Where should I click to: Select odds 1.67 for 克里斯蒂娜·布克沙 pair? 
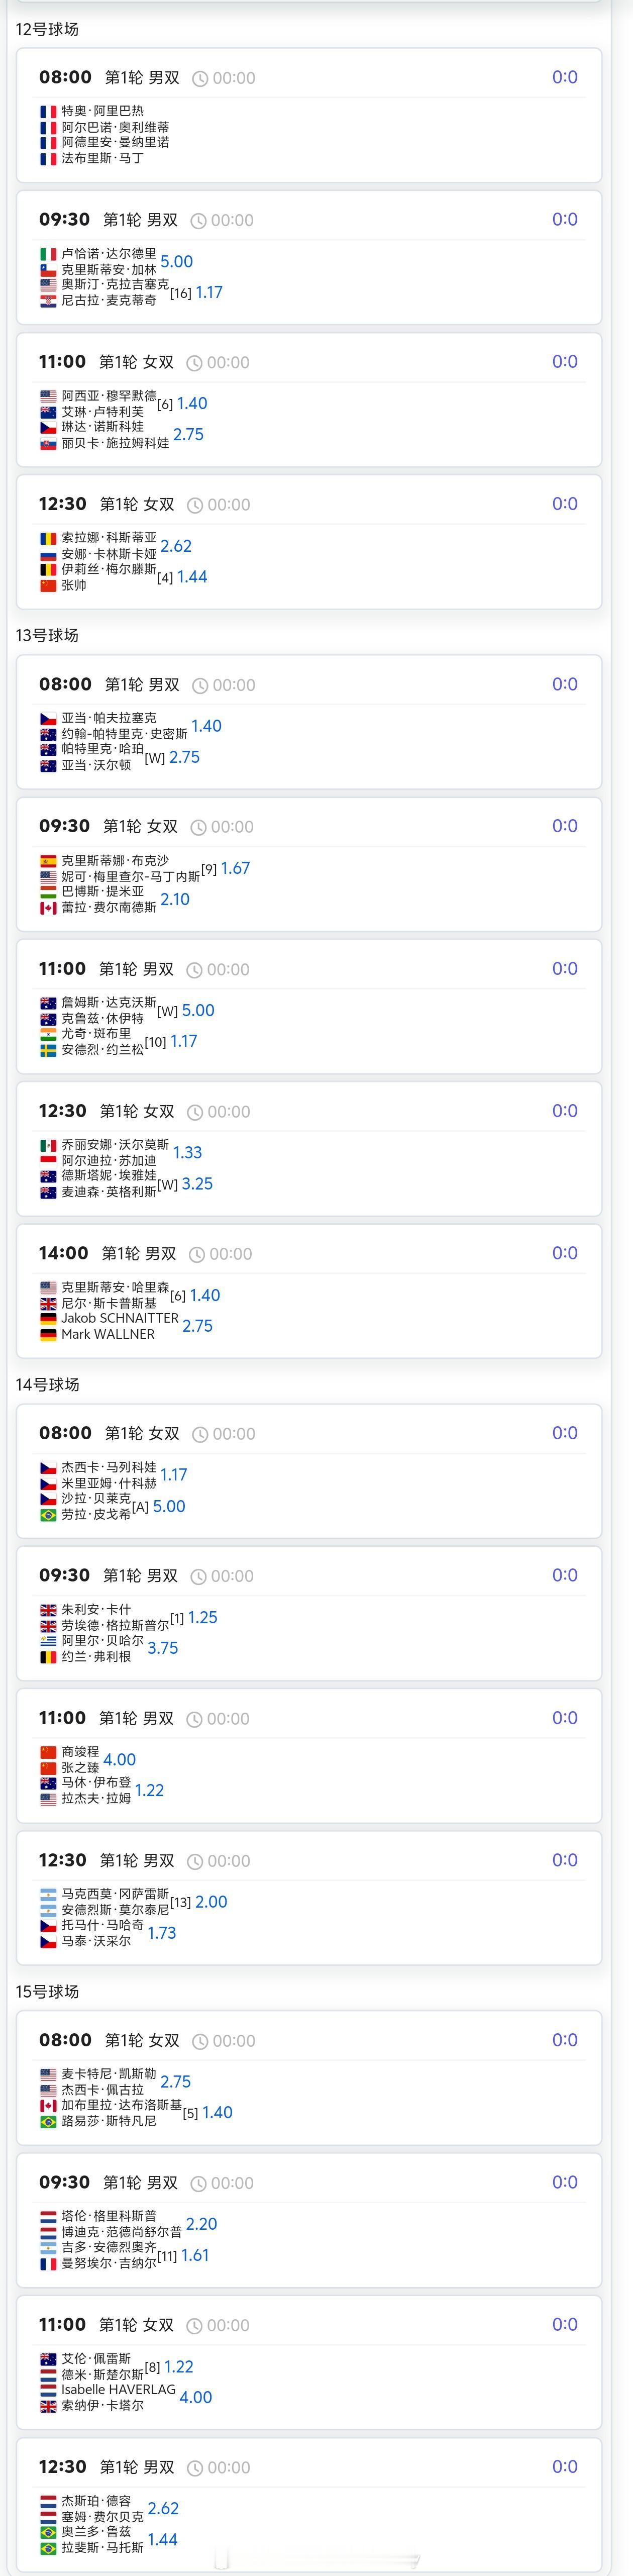click(x=235, y=868)
